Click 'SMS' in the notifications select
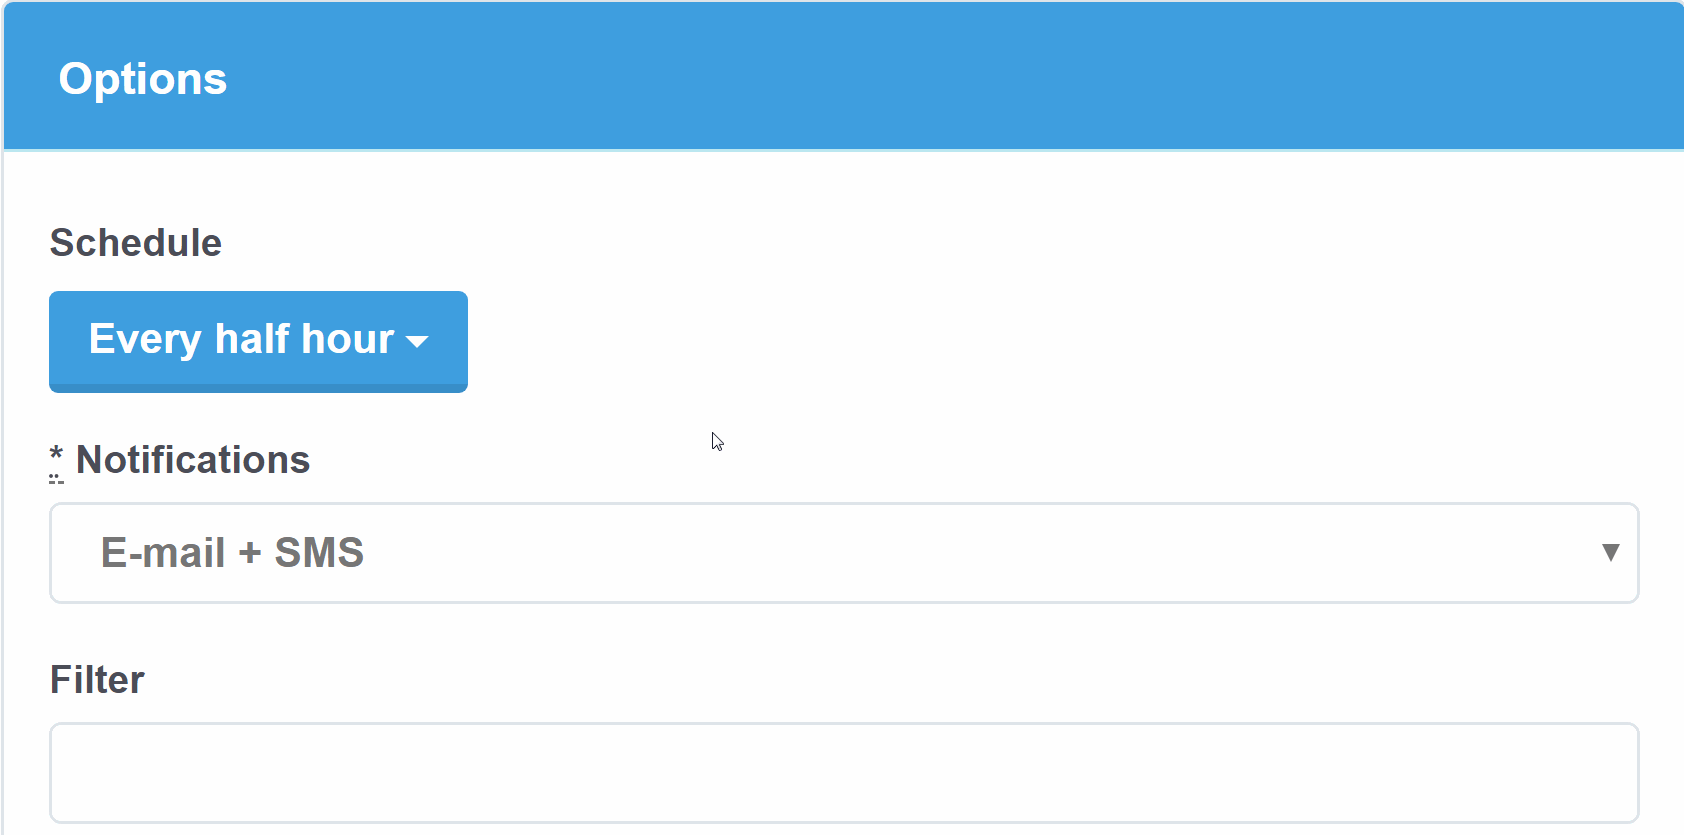 pyautogui.click(x=319, y=553)
